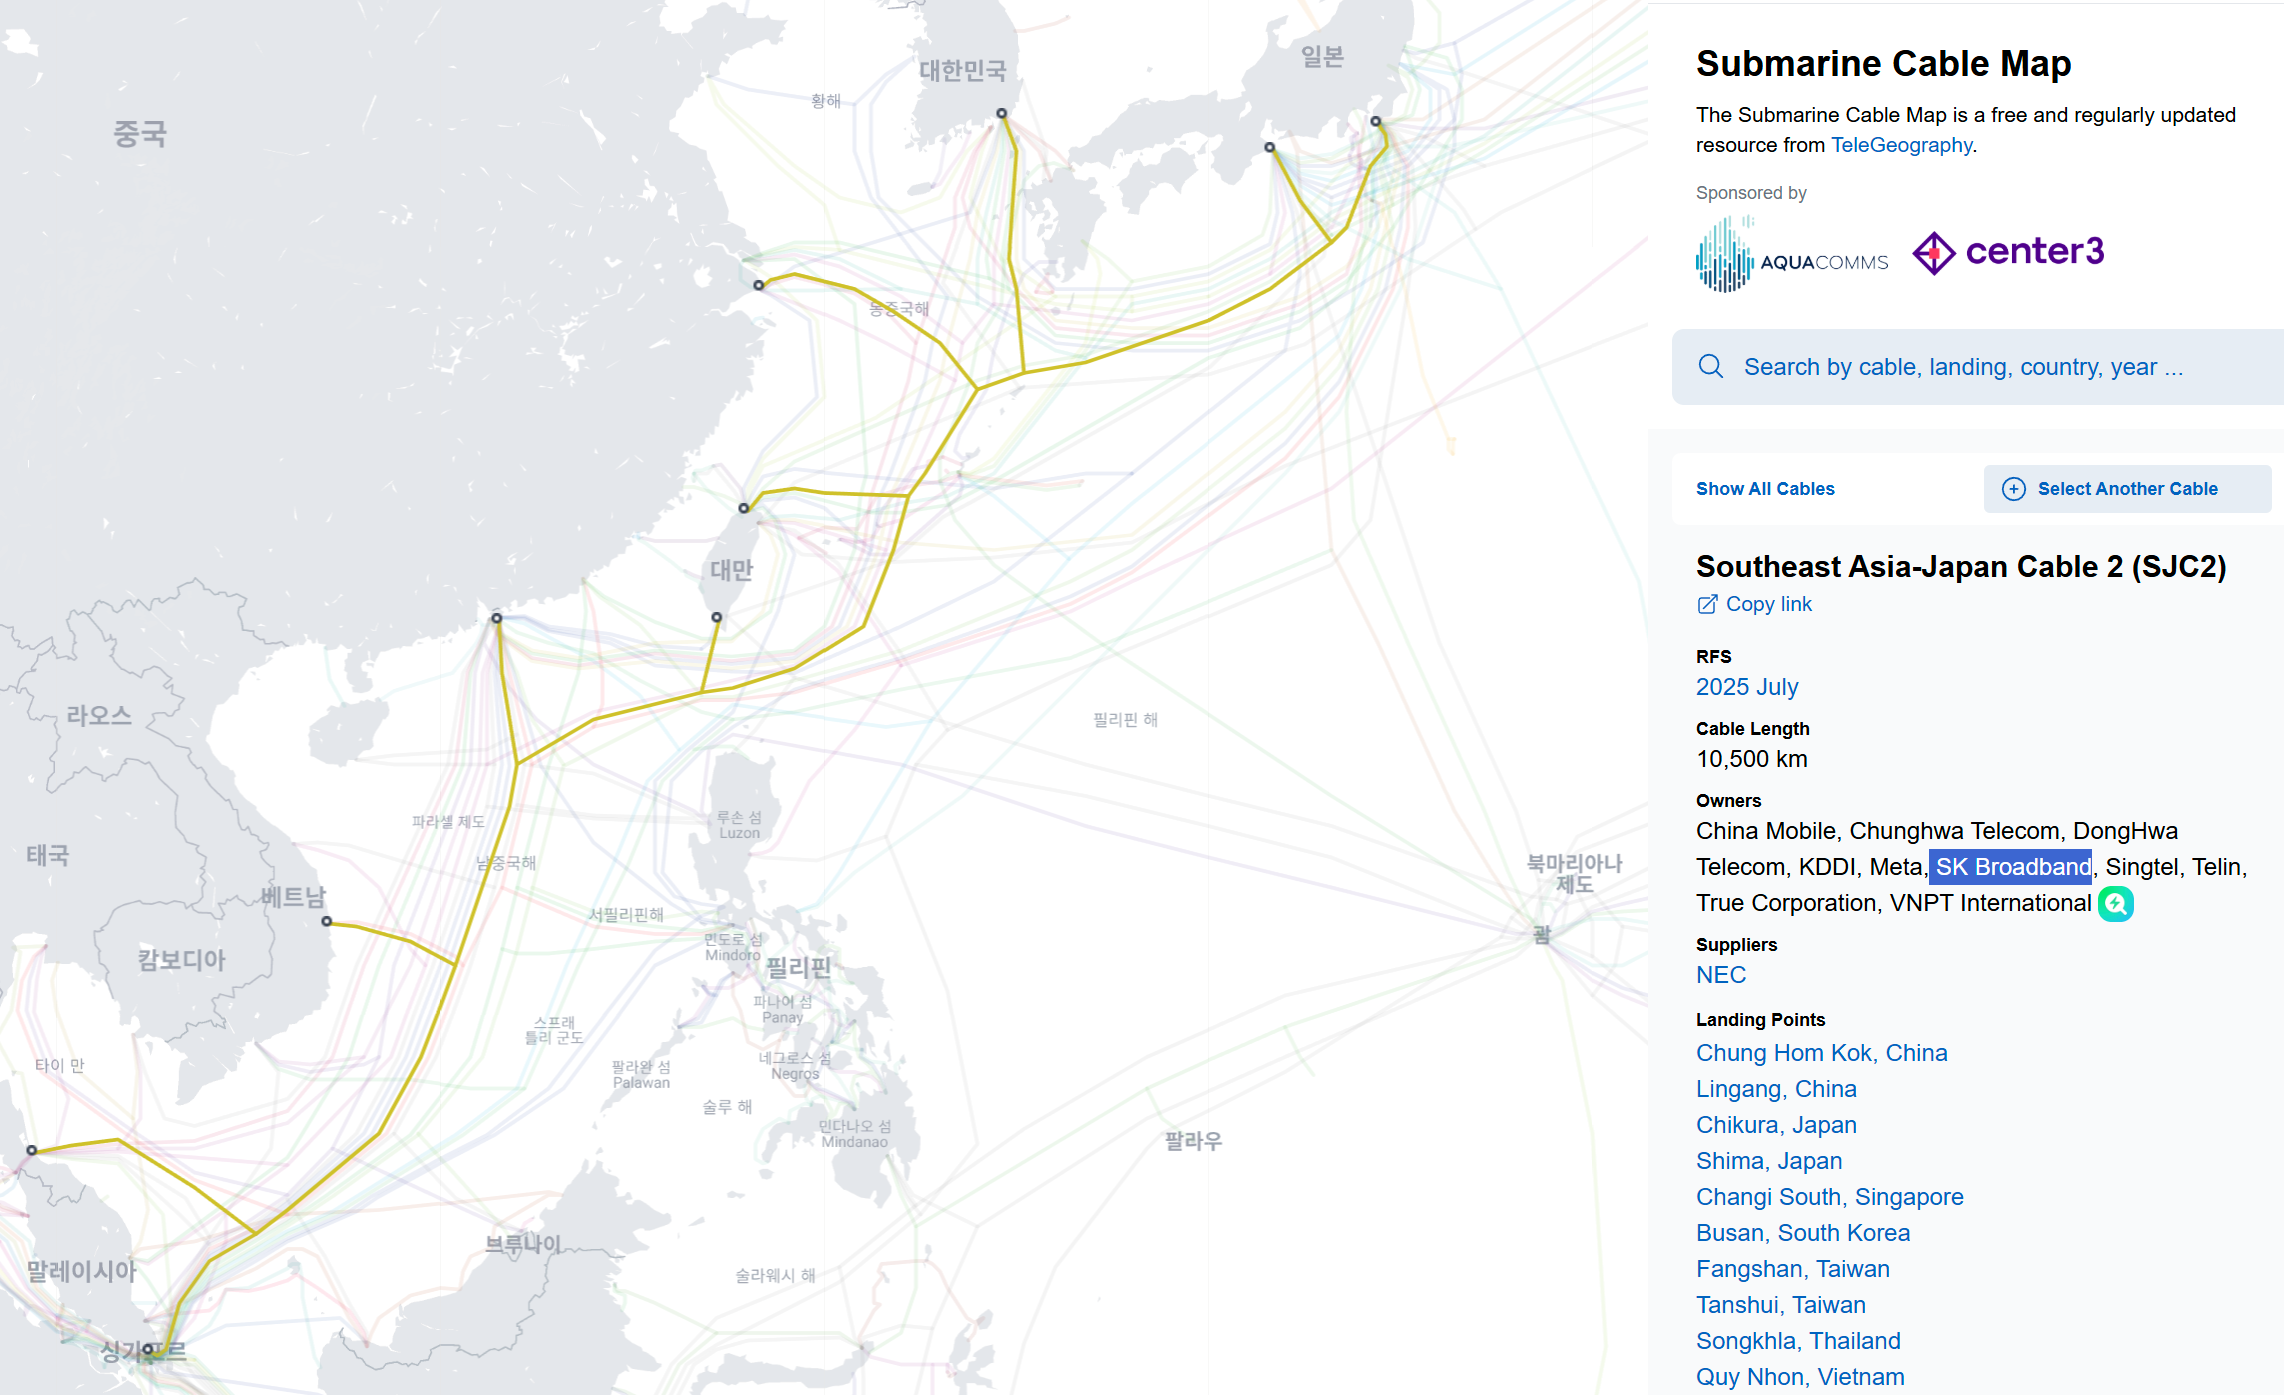
Task: Click the 북마리아나 제도 label on map
Action: point(1574,873)
